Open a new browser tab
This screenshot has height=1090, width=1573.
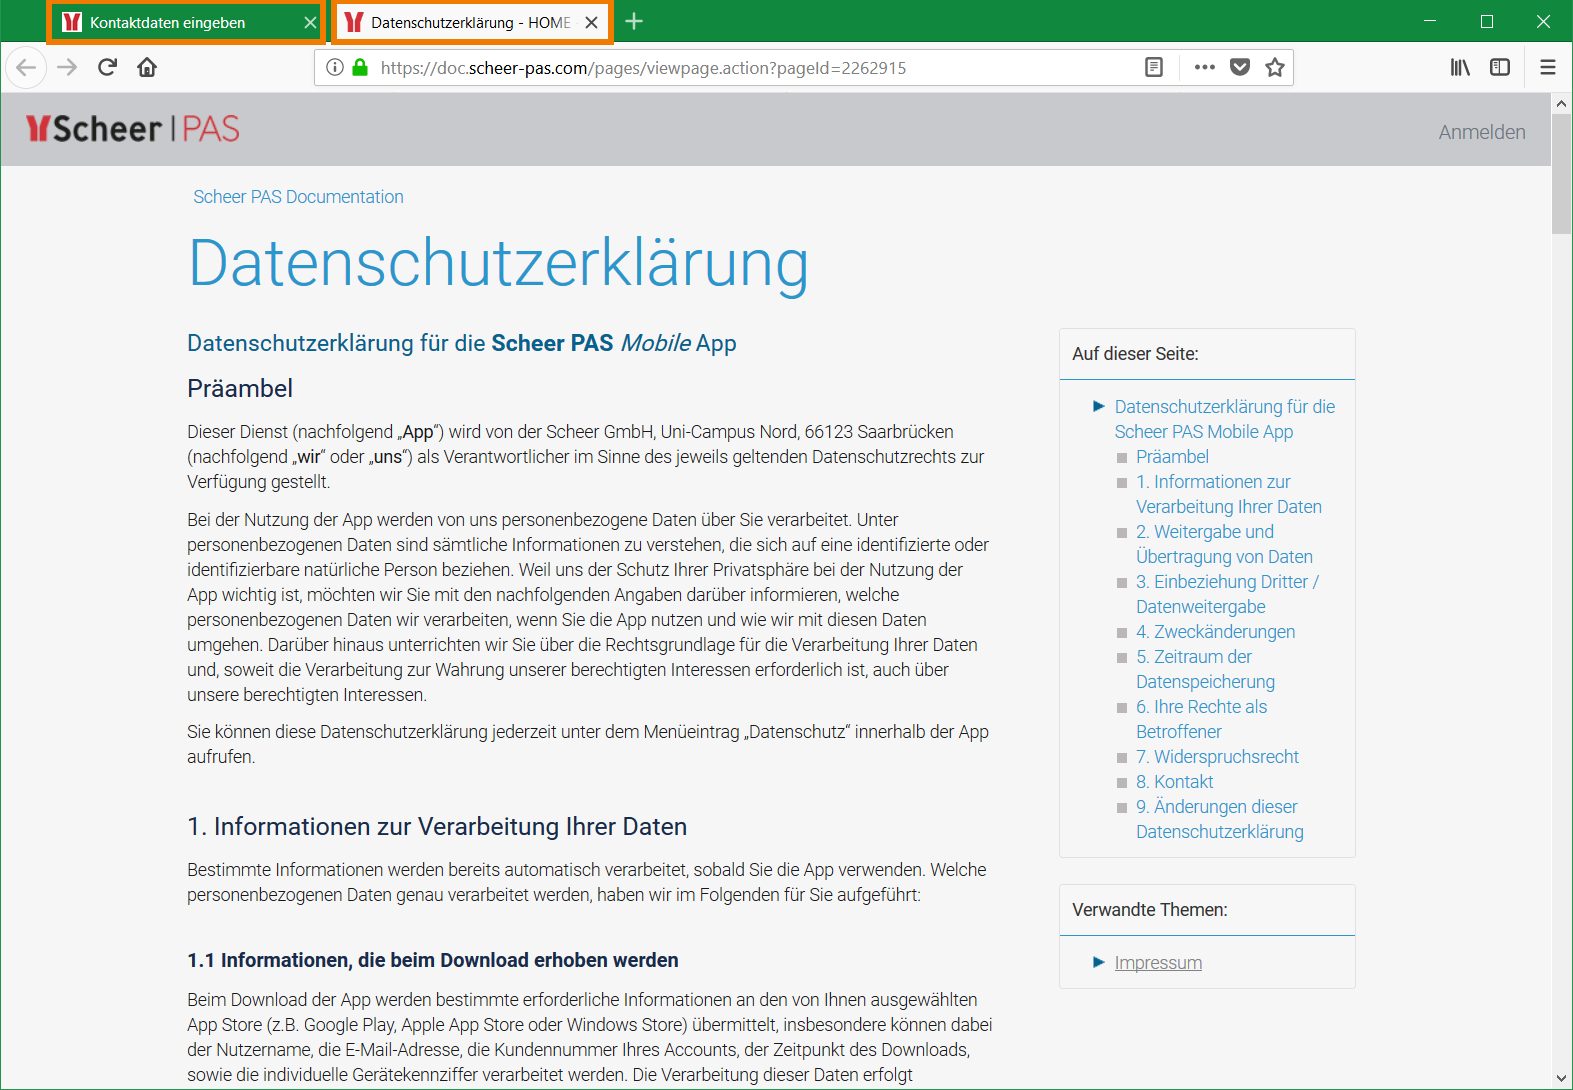pyautogui.click(x=634, y=21)
